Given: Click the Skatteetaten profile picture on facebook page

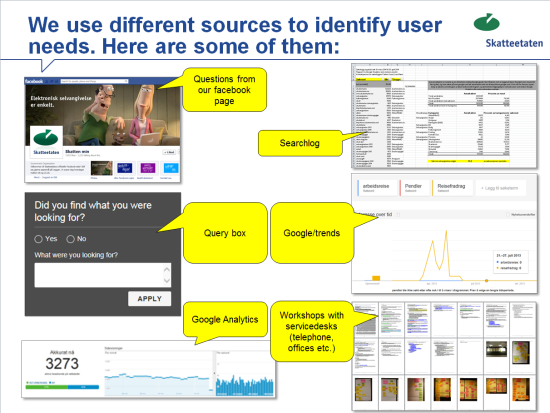Looking at the screenshot, I should [x=46, y=141].
